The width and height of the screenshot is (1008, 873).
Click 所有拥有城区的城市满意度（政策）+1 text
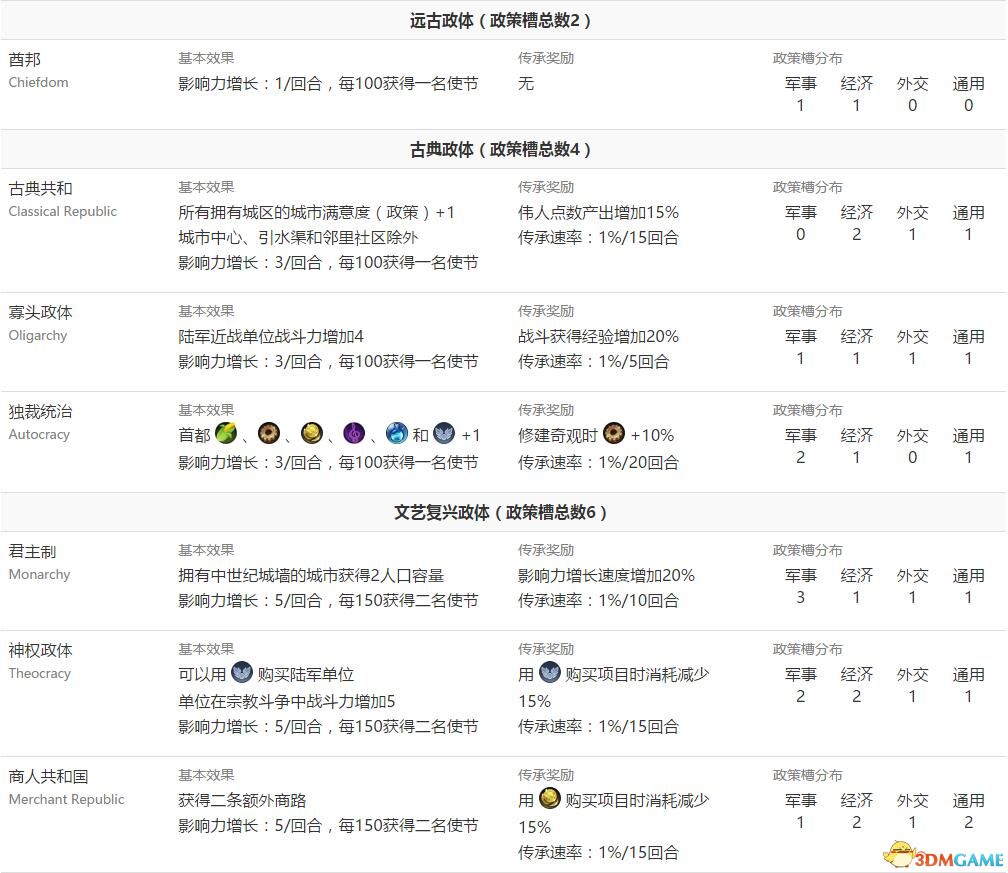tap(316, 213)
